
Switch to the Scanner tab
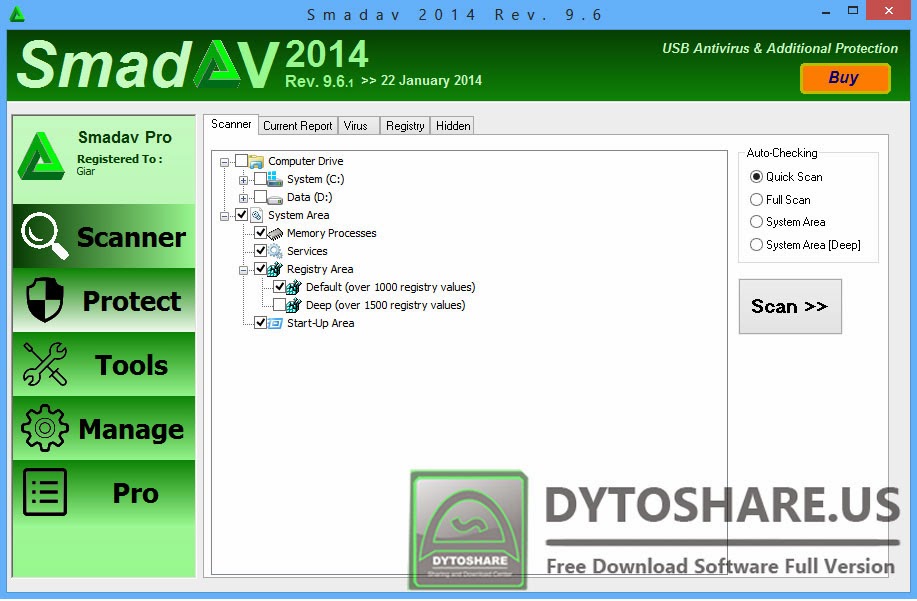[231, 125]
